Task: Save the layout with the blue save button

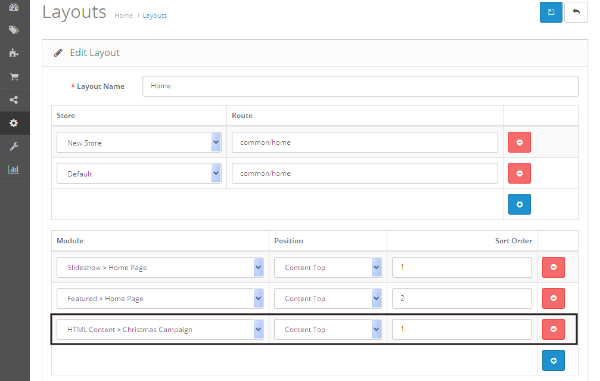Action: (x=551, y=12)
